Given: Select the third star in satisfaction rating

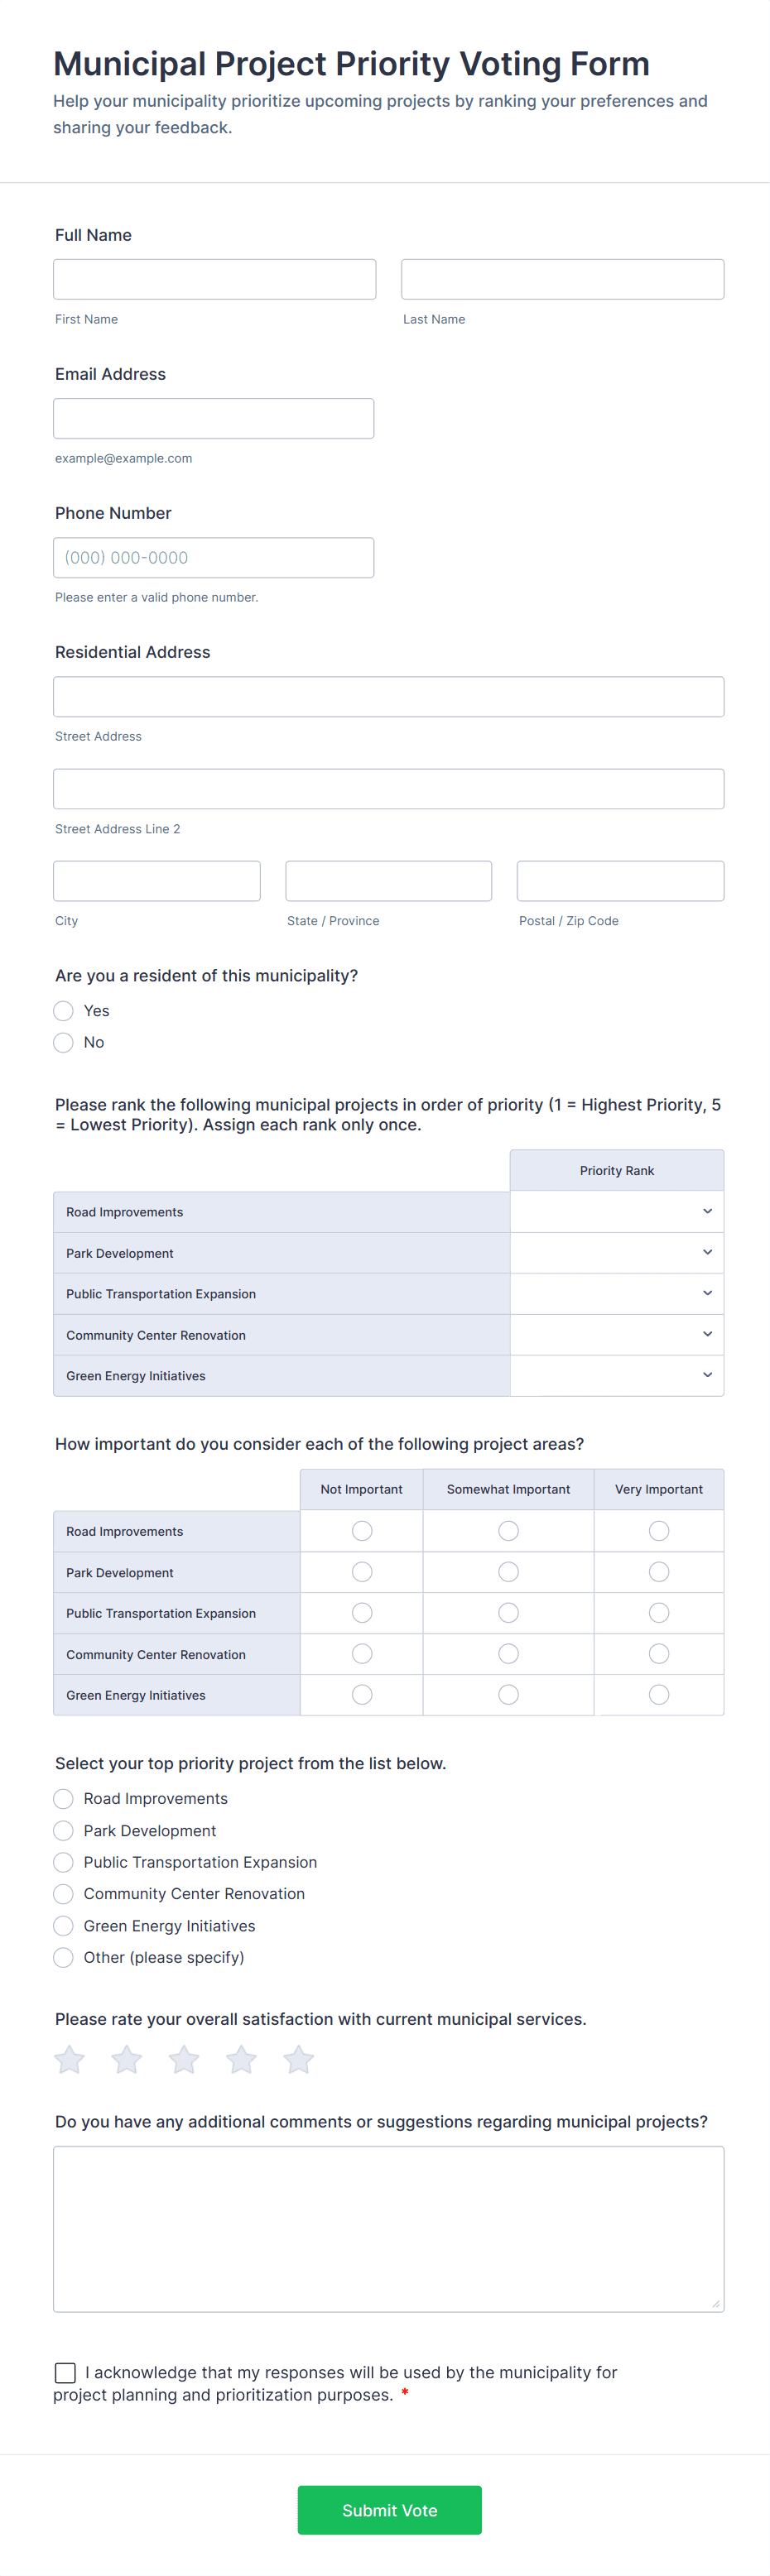Looking at the screenshot, I should coord(184,2059).
